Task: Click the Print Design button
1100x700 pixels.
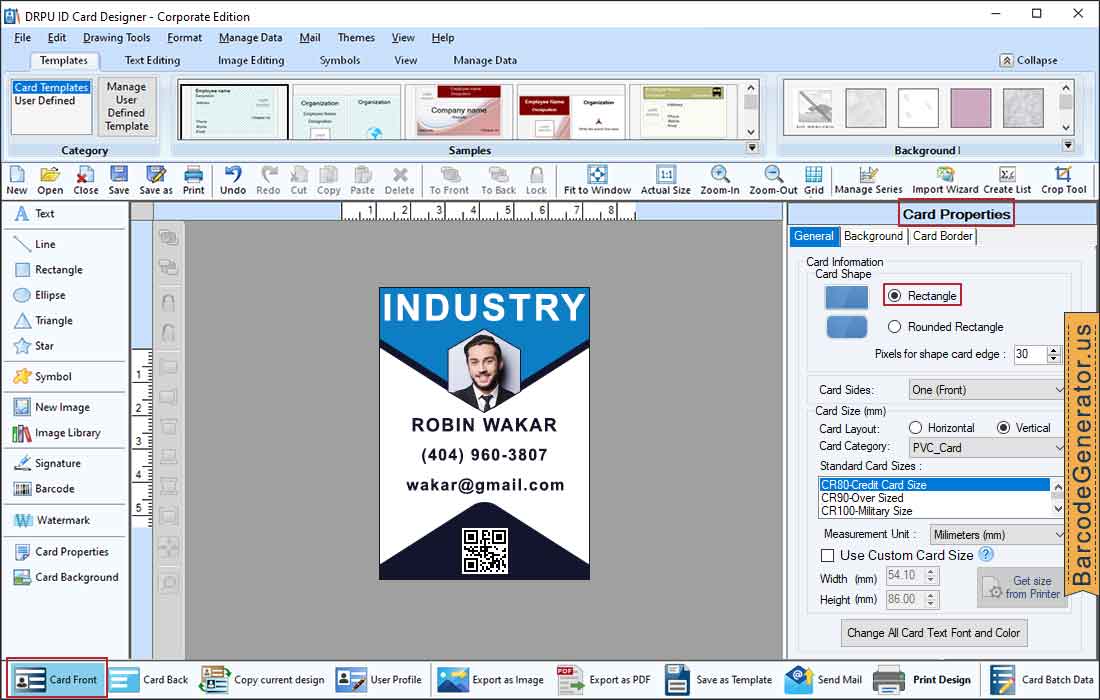Action: 923,680
